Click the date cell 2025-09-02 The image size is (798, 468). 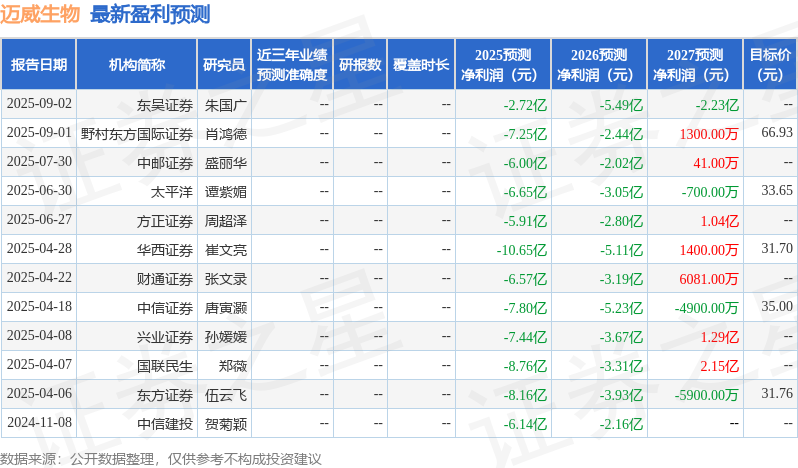click(39, 104)
